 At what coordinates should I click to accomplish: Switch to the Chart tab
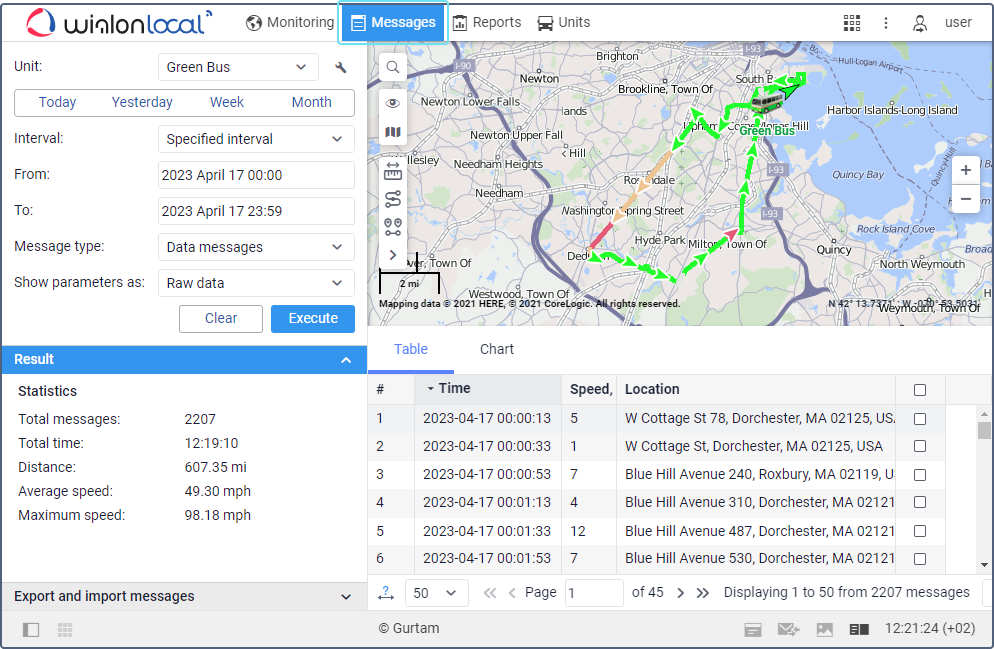[497, 349]
